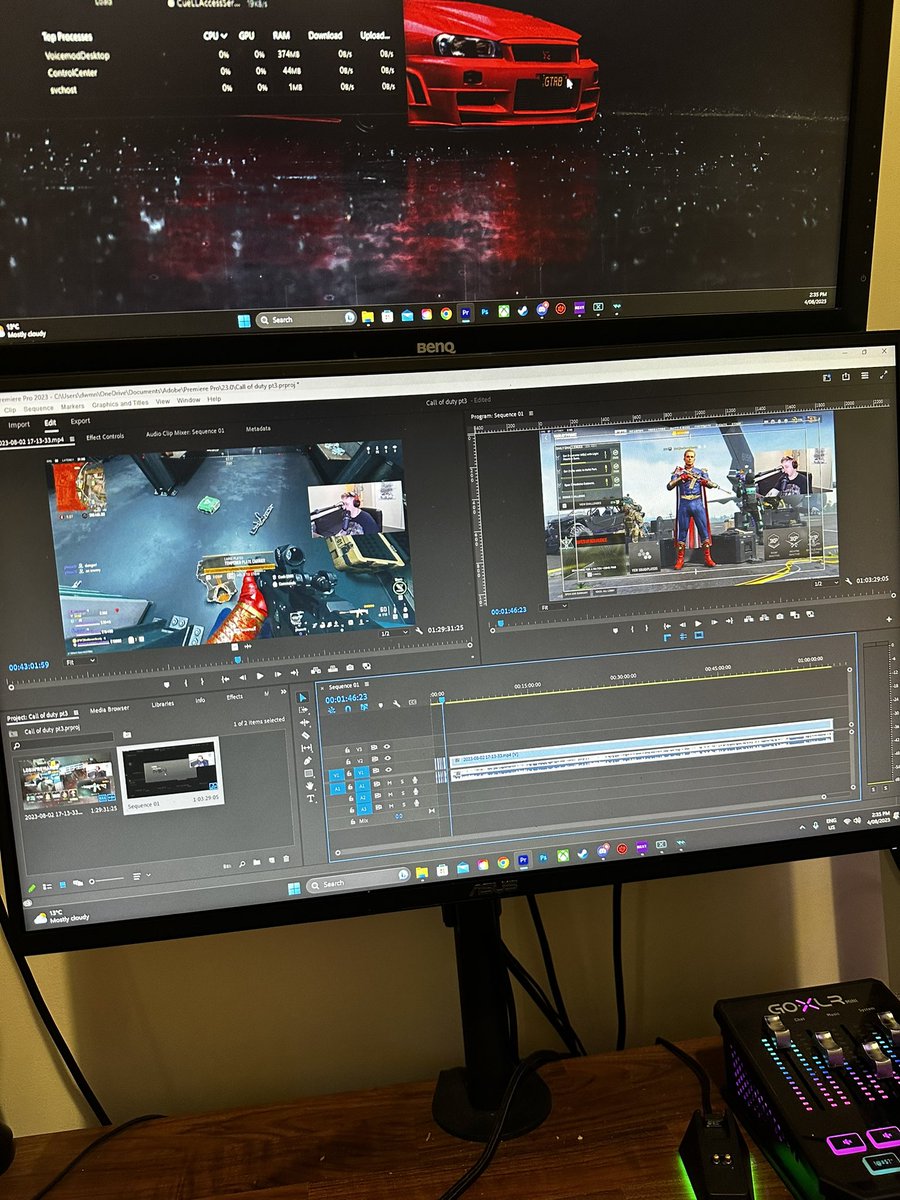Solo audio track A1
The width and height of the screenshot is (900, 1200).
pos(401,783)
